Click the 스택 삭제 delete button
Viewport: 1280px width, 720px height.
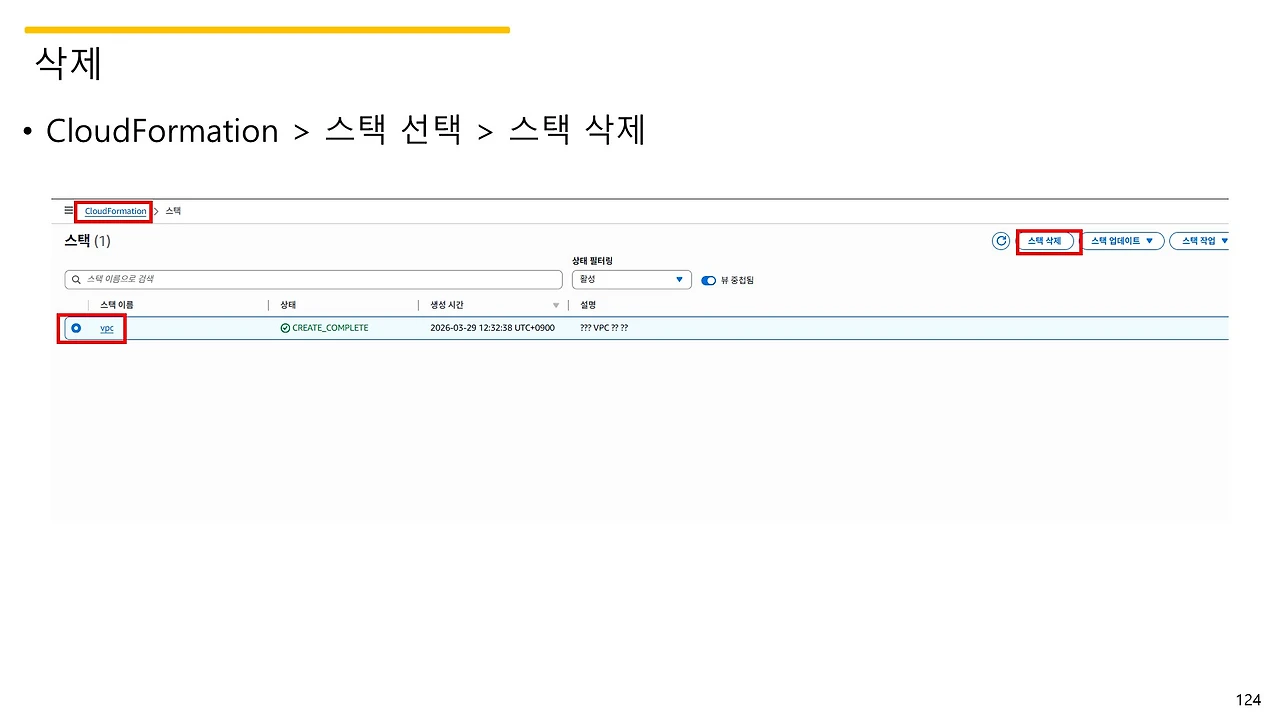[1047, 240]
